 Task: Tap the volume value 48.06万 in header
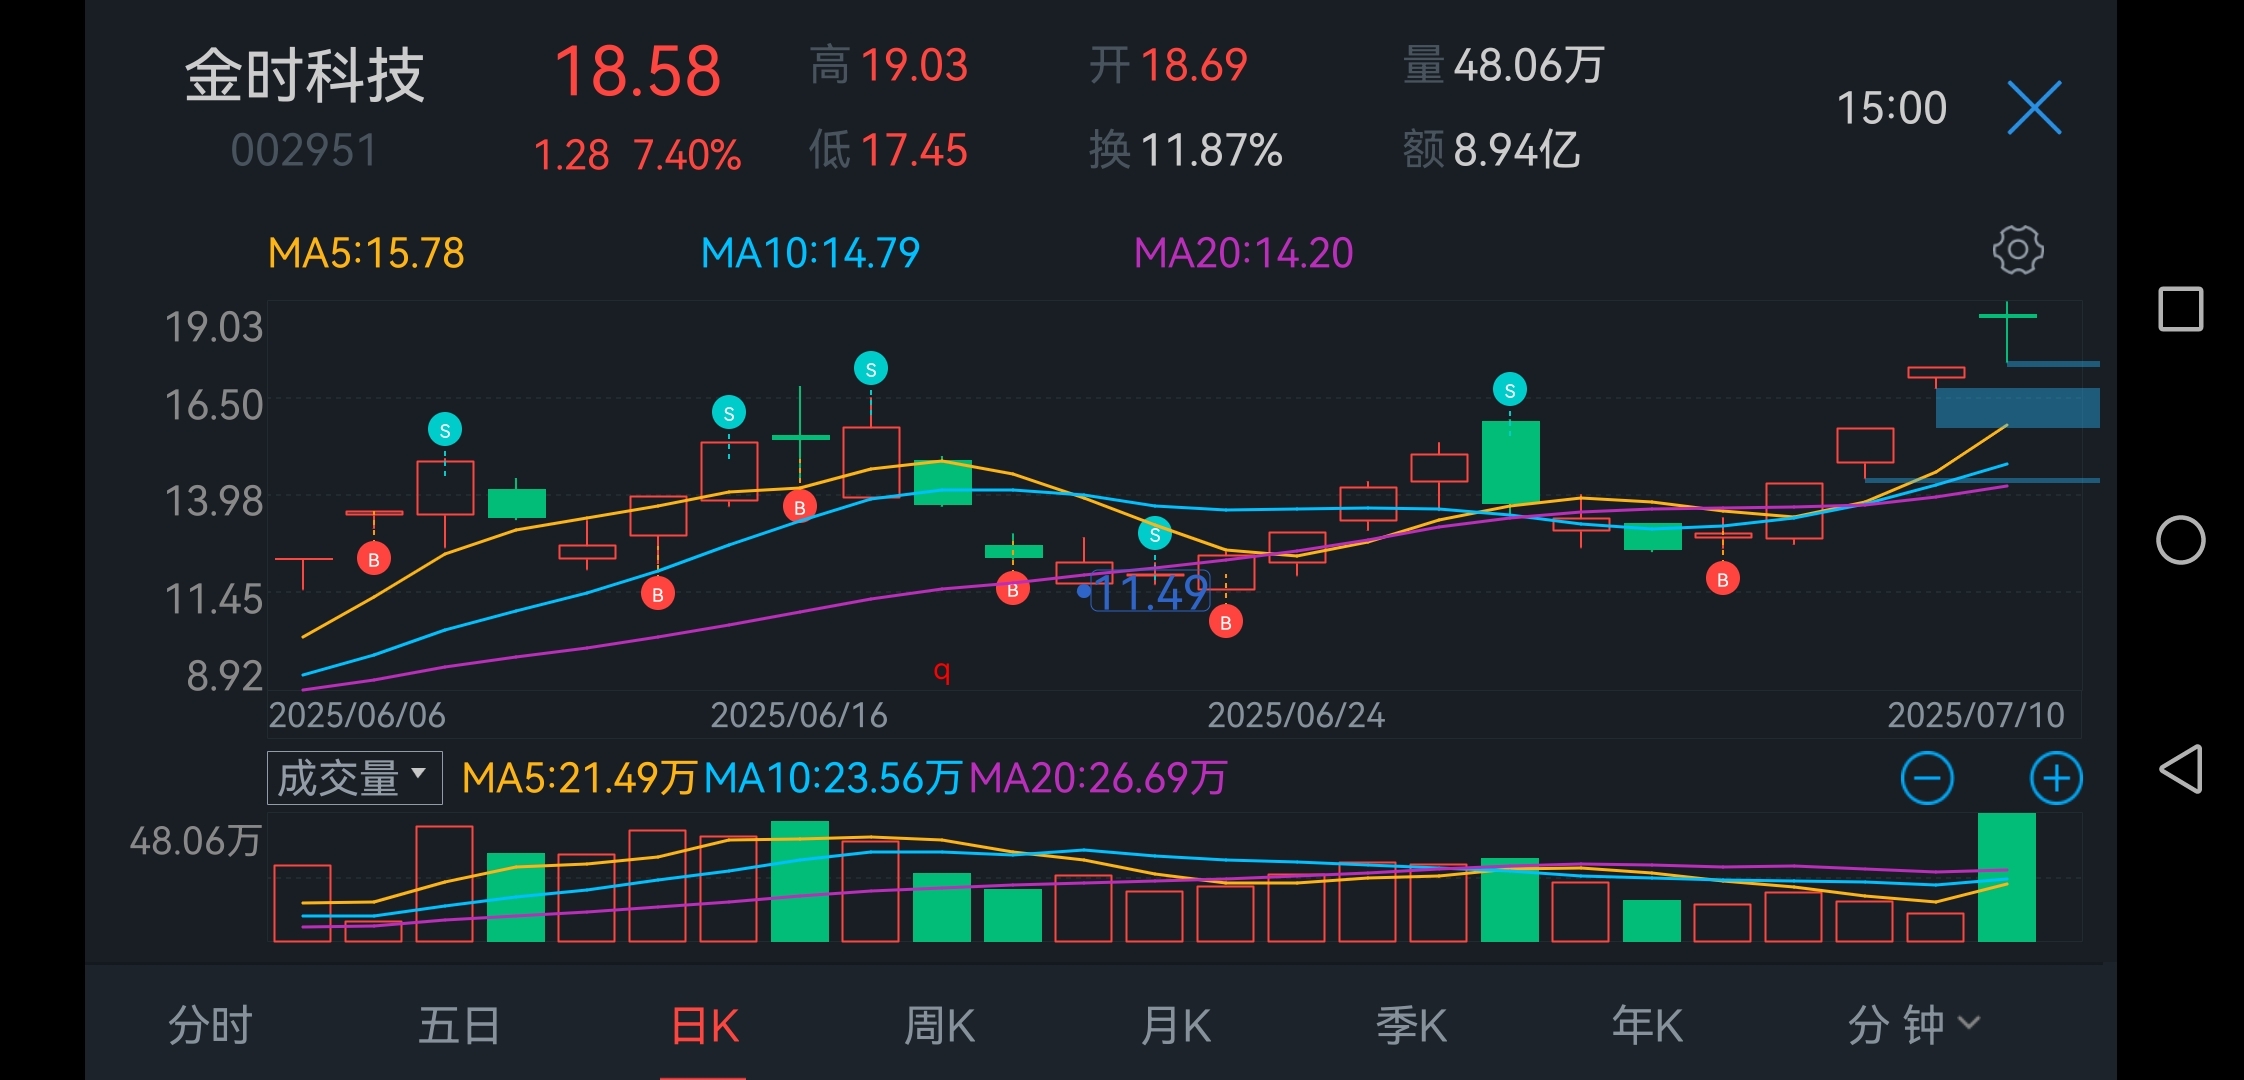pyautogui.click(x=1529, y=66)
